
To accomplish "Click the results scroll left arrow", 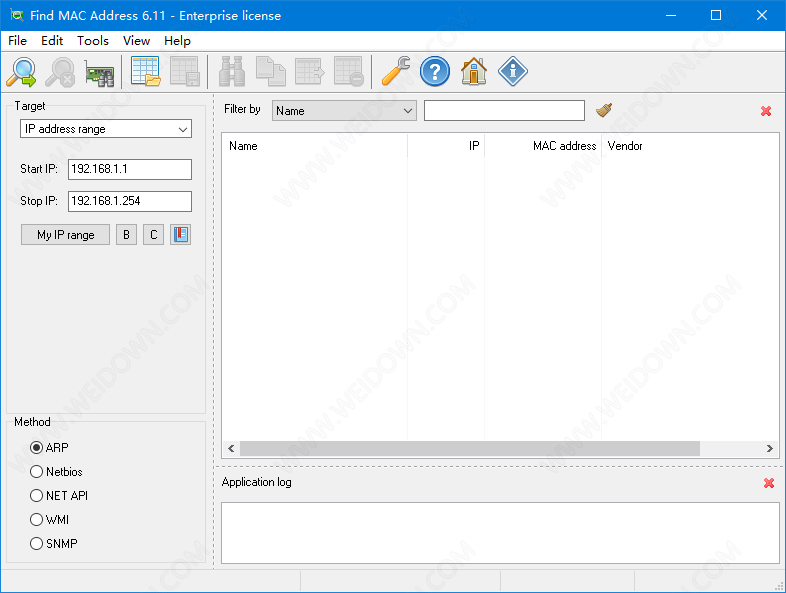I will 231,449.
